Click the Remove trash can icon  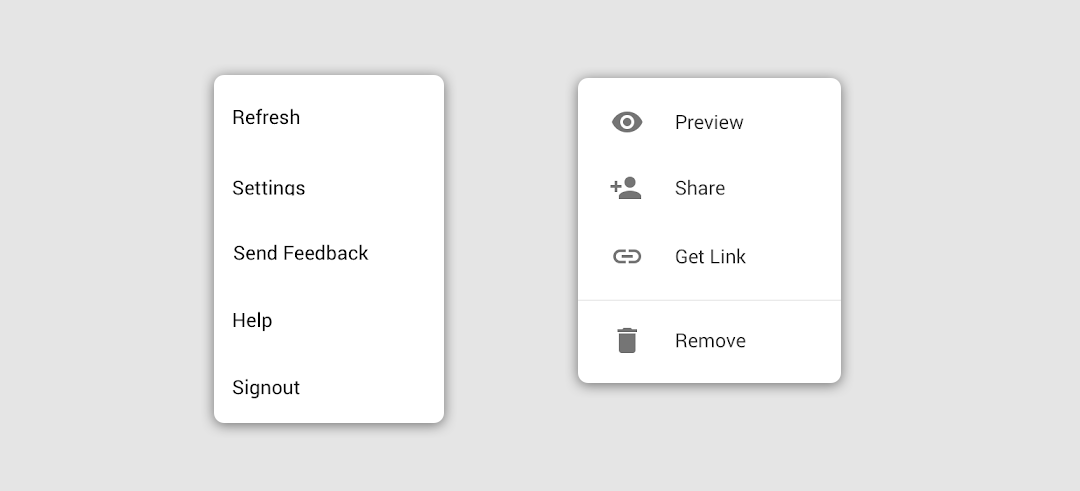tap(627, 340)
